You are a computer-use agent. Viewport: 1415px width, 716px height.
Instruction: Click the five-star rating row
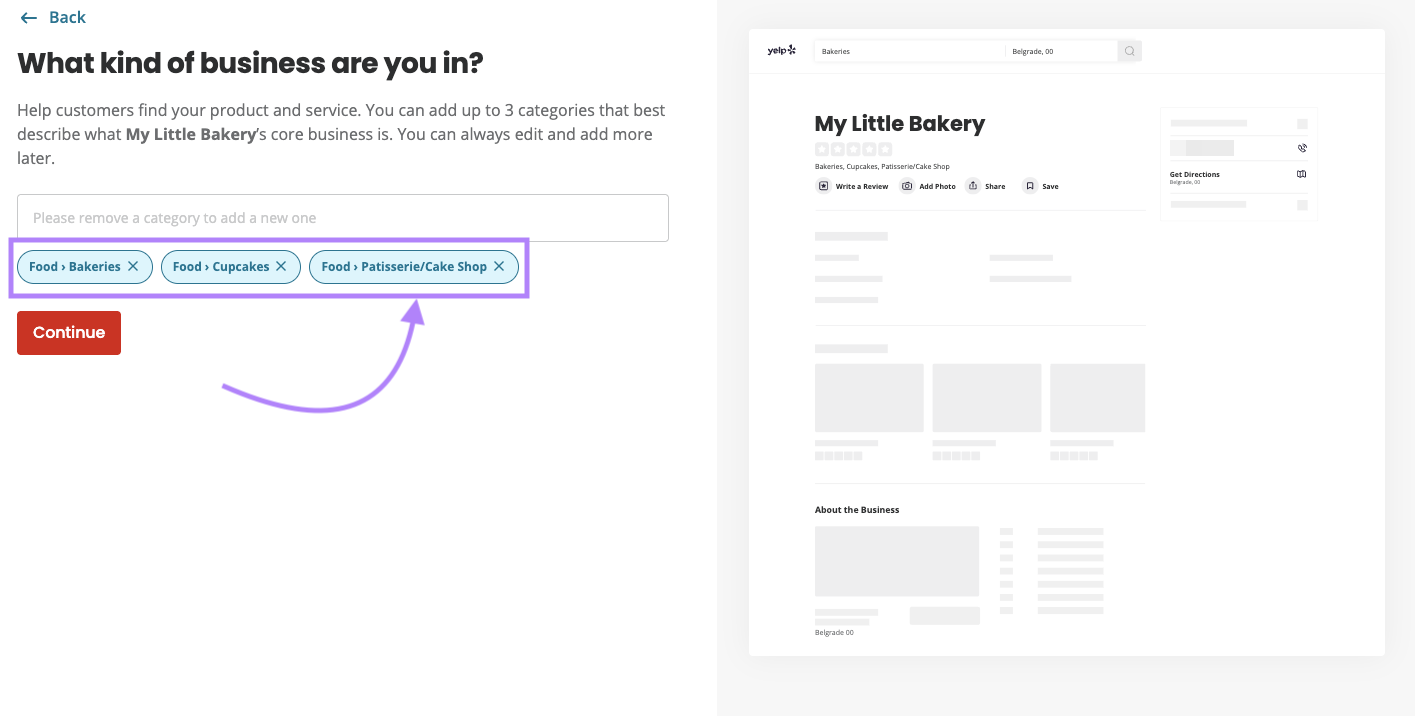853,148
